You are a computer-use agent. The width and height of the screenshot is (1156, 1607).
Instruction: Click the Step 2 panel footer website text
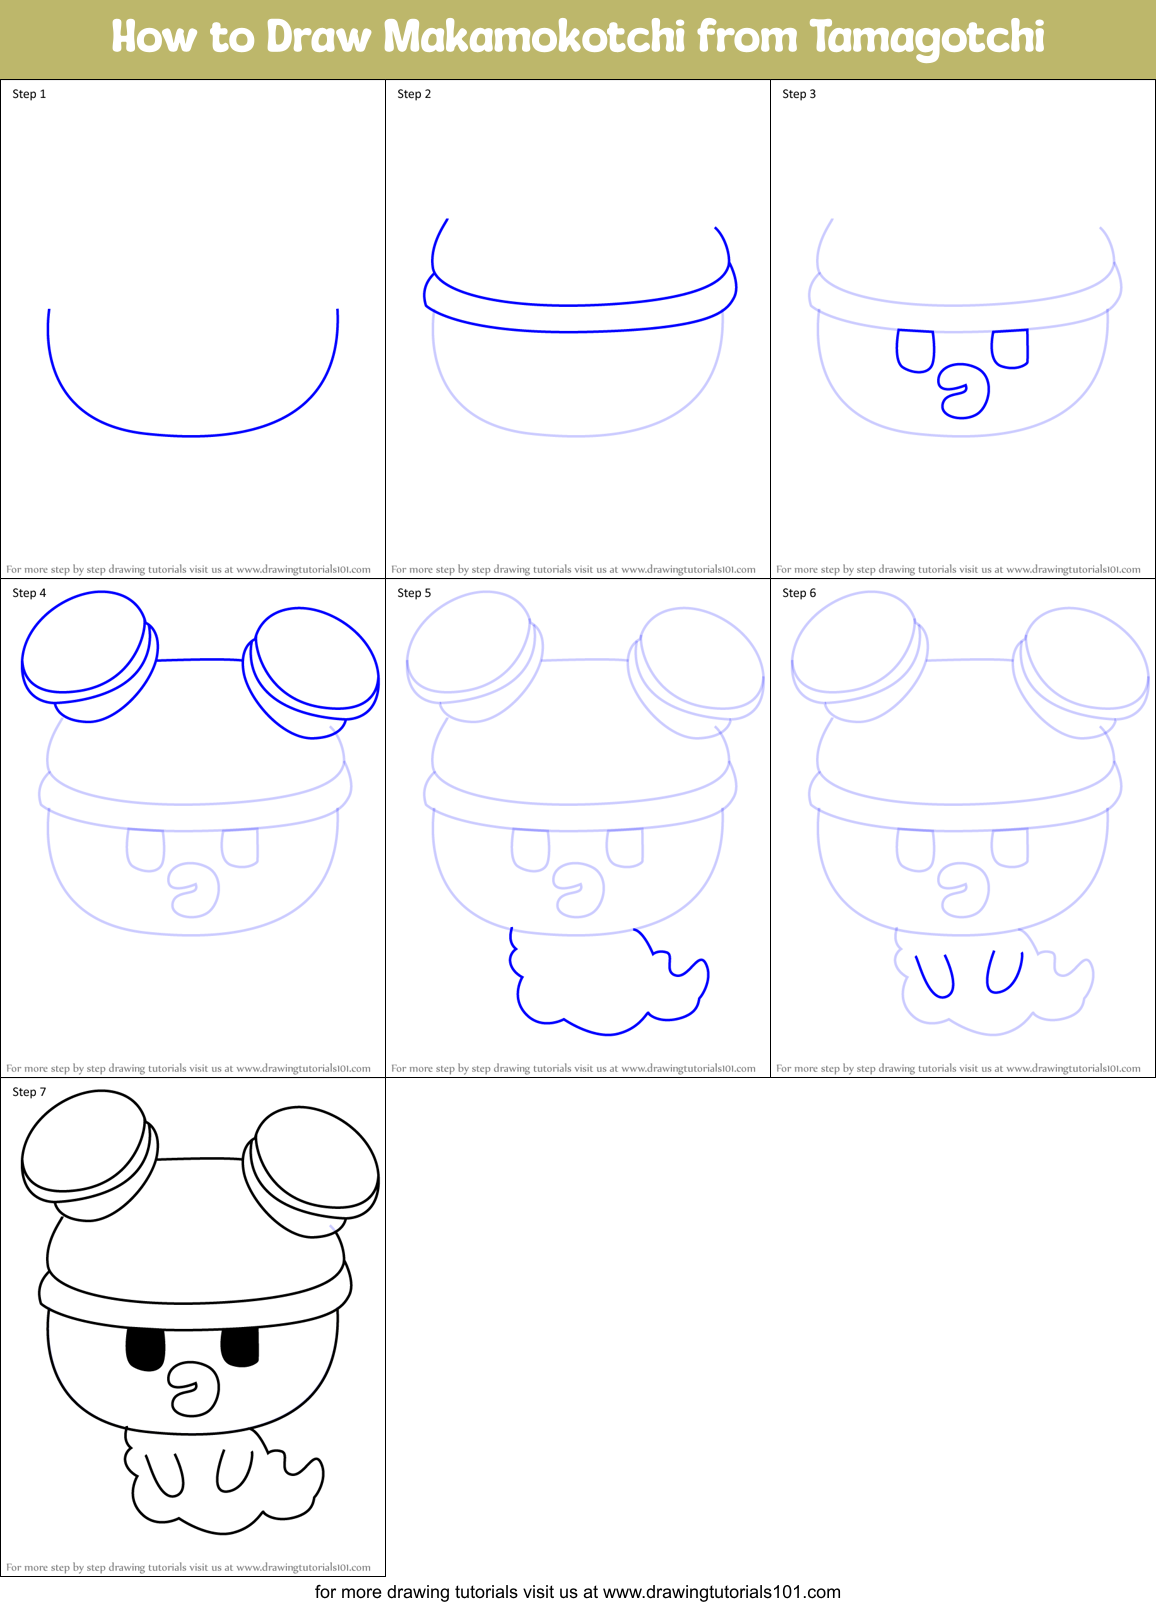[573, 569]
